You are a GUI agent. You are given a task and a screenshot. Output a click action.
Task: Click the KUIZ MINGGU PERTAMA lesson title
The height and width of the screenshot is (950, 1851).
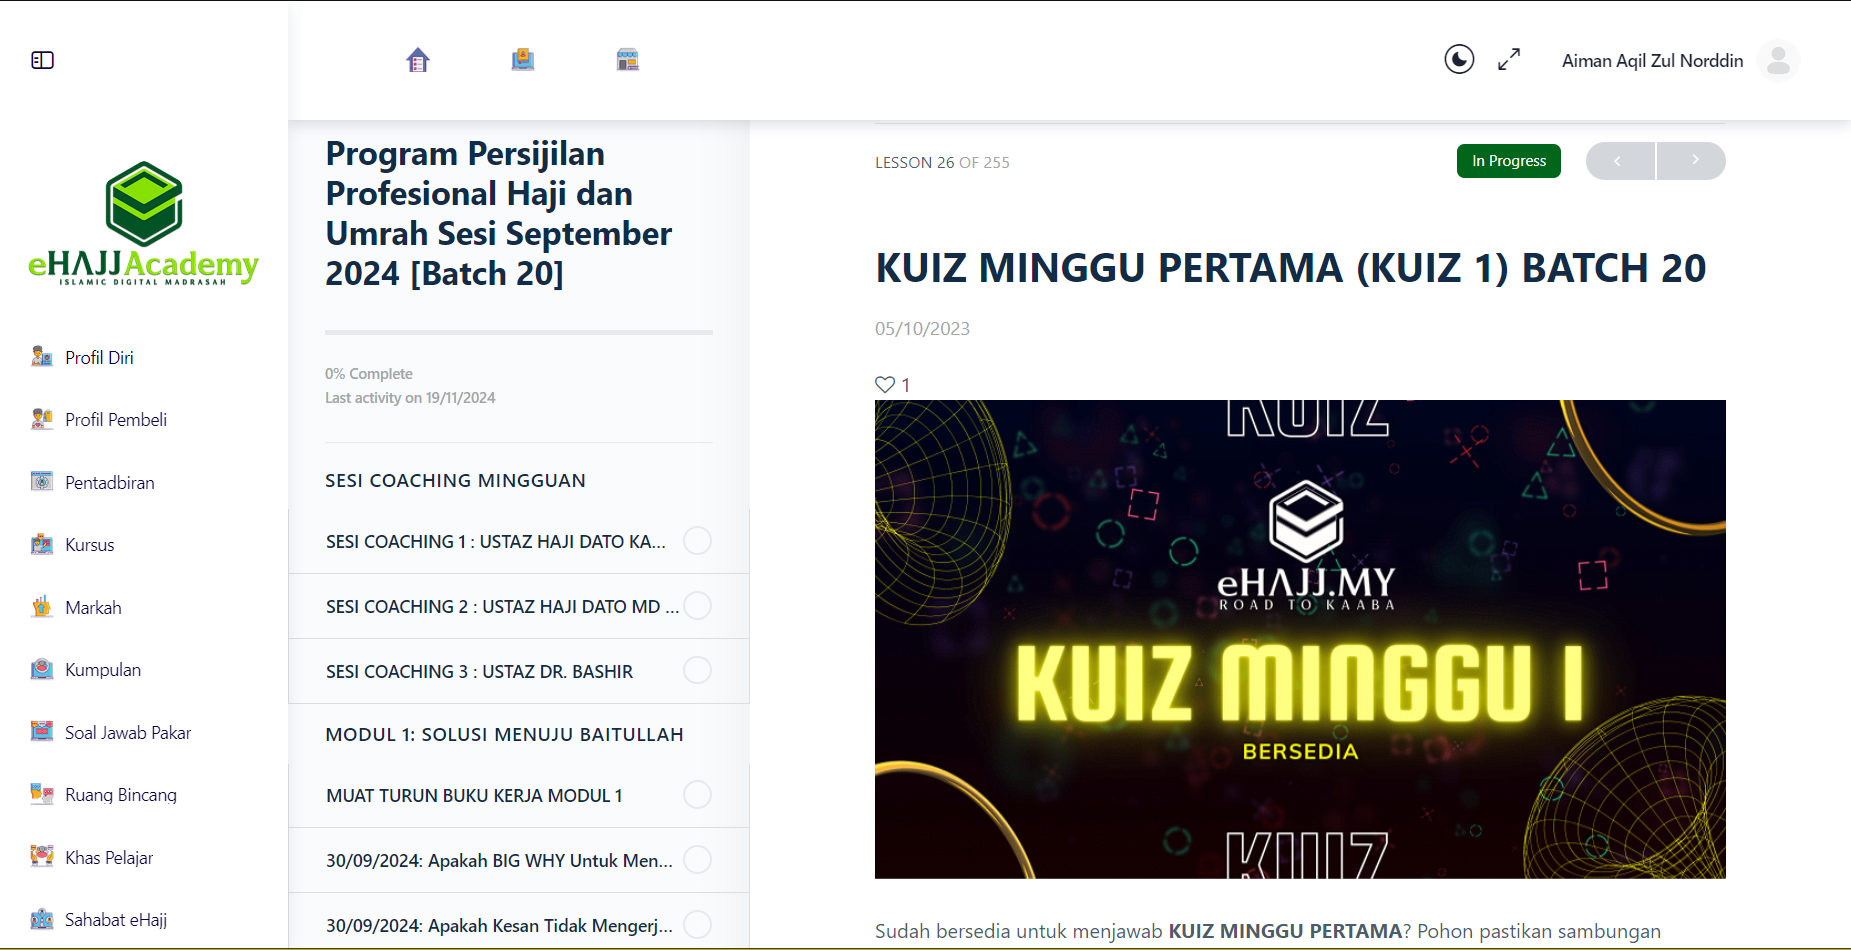[1291, 268]
